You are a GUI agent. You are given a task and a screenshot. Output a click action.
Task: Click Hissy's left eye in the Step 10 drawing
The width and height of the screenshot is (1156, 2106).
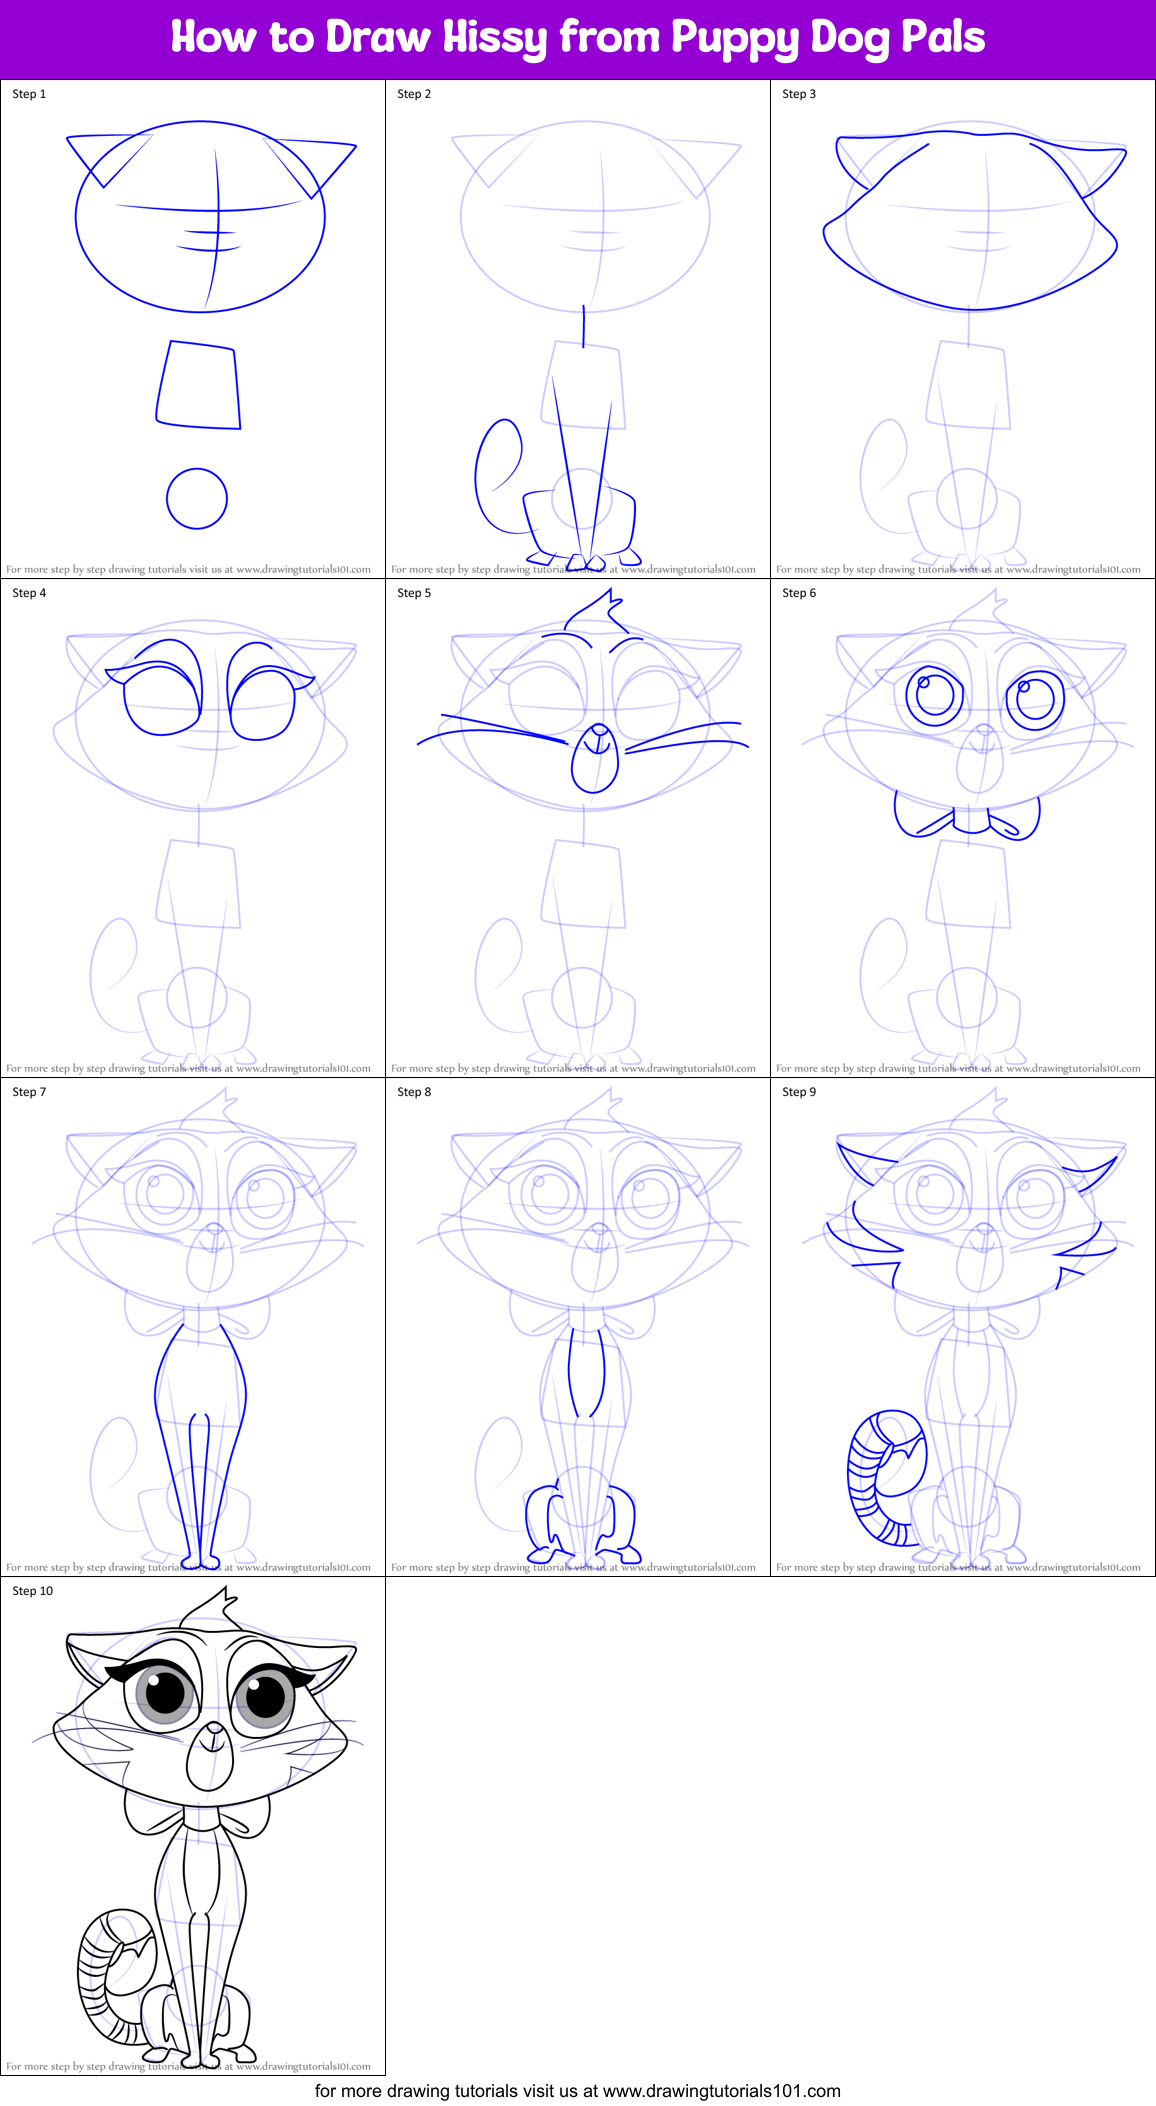tap(163, 1692)
